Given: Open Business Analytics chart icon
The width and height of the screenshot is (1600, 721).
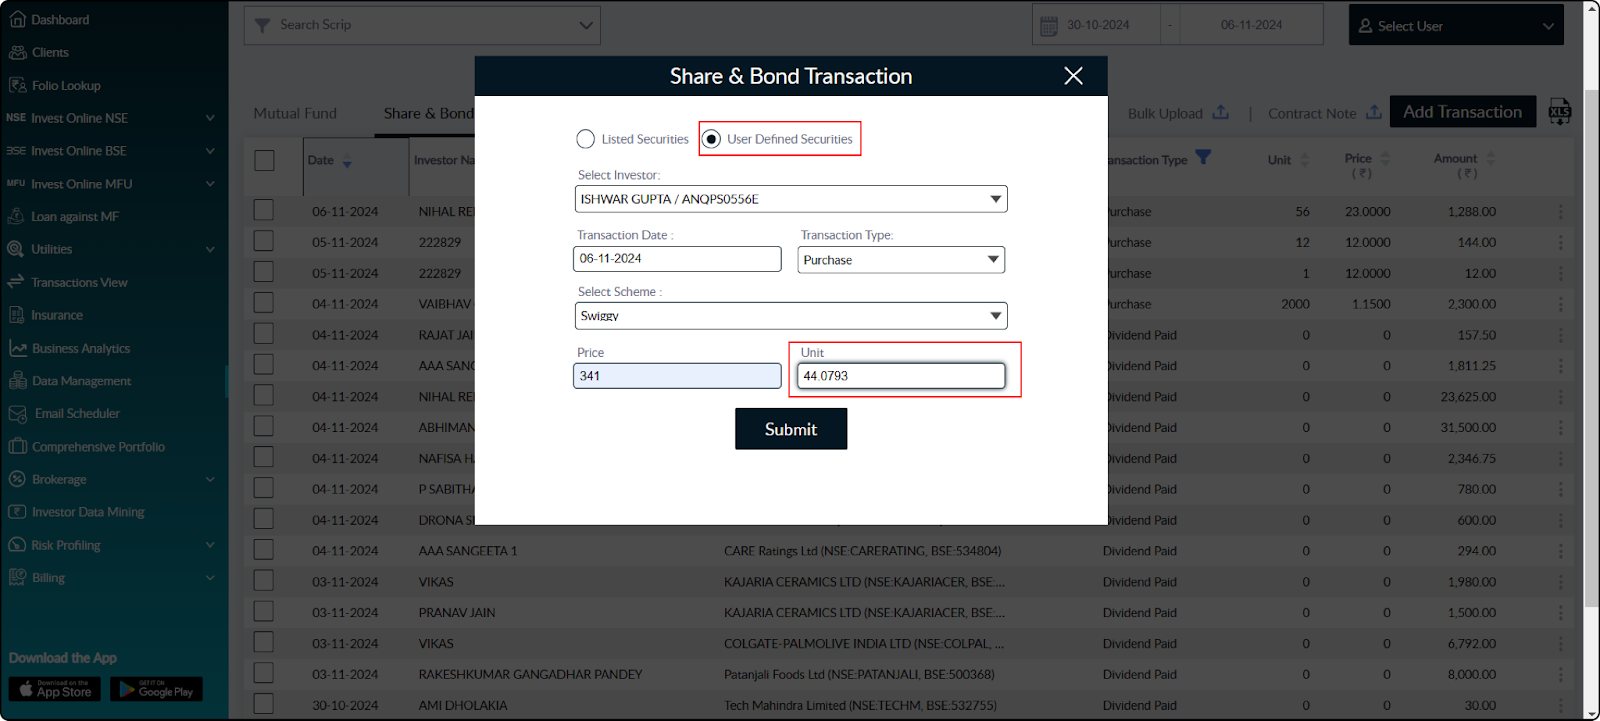Looking at the screenshot, I should (17, 348).
